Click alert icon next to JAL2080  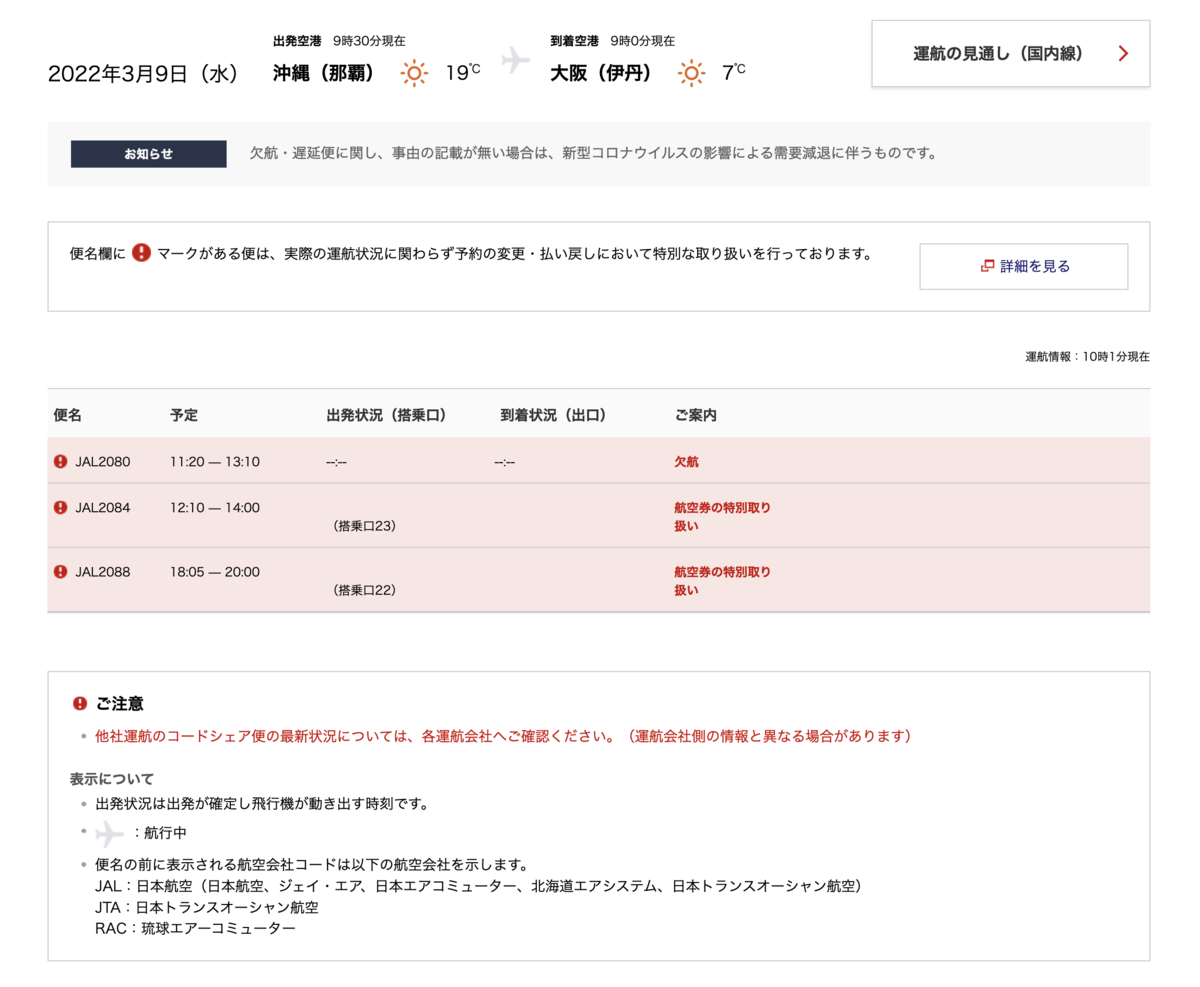pyautogui.click(x=61, y=462)
